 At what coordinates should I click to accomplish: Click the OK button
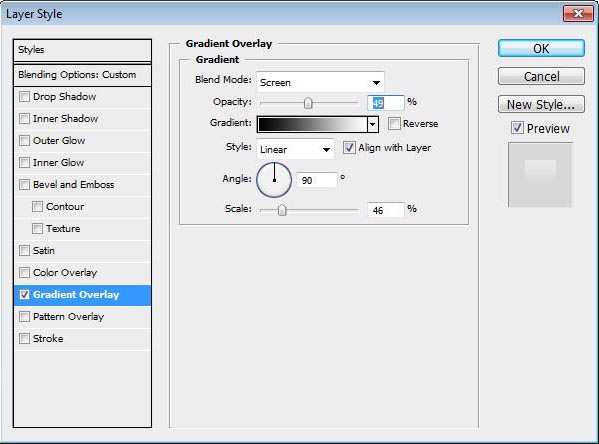(541, 49)
